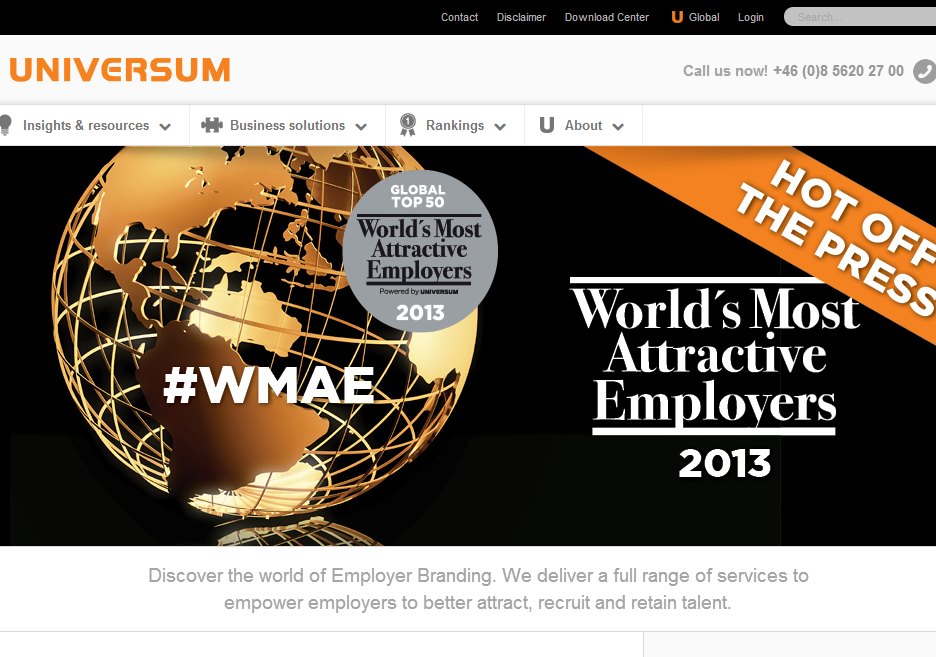Expand the About dropdown chevron

tap(618, 127)
